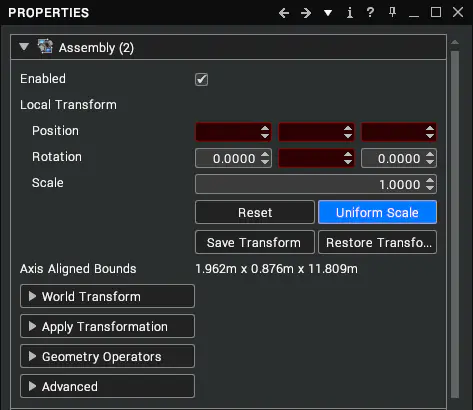
Task: Maximize the Properties panel
Action: click(436, 12)
